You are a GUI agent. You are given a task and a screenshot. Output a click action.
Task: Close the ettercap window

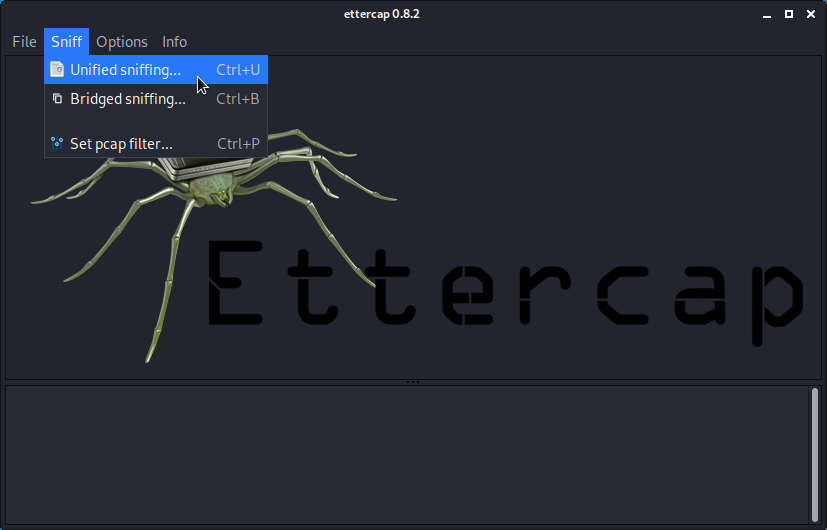[811, 14]
